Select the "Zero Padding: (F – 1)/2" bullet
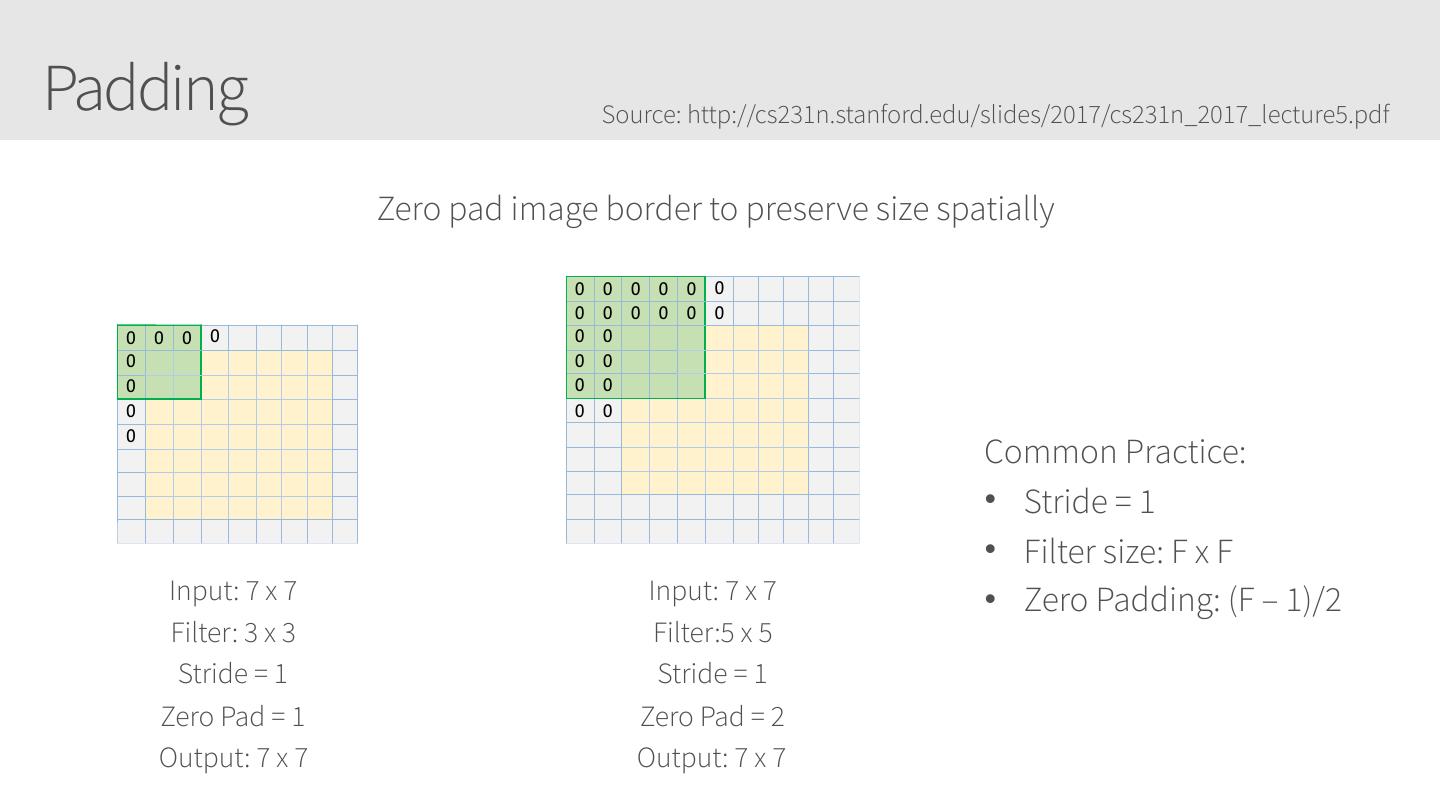Viewport: 1441px width, 809px height. point(1182,600)
